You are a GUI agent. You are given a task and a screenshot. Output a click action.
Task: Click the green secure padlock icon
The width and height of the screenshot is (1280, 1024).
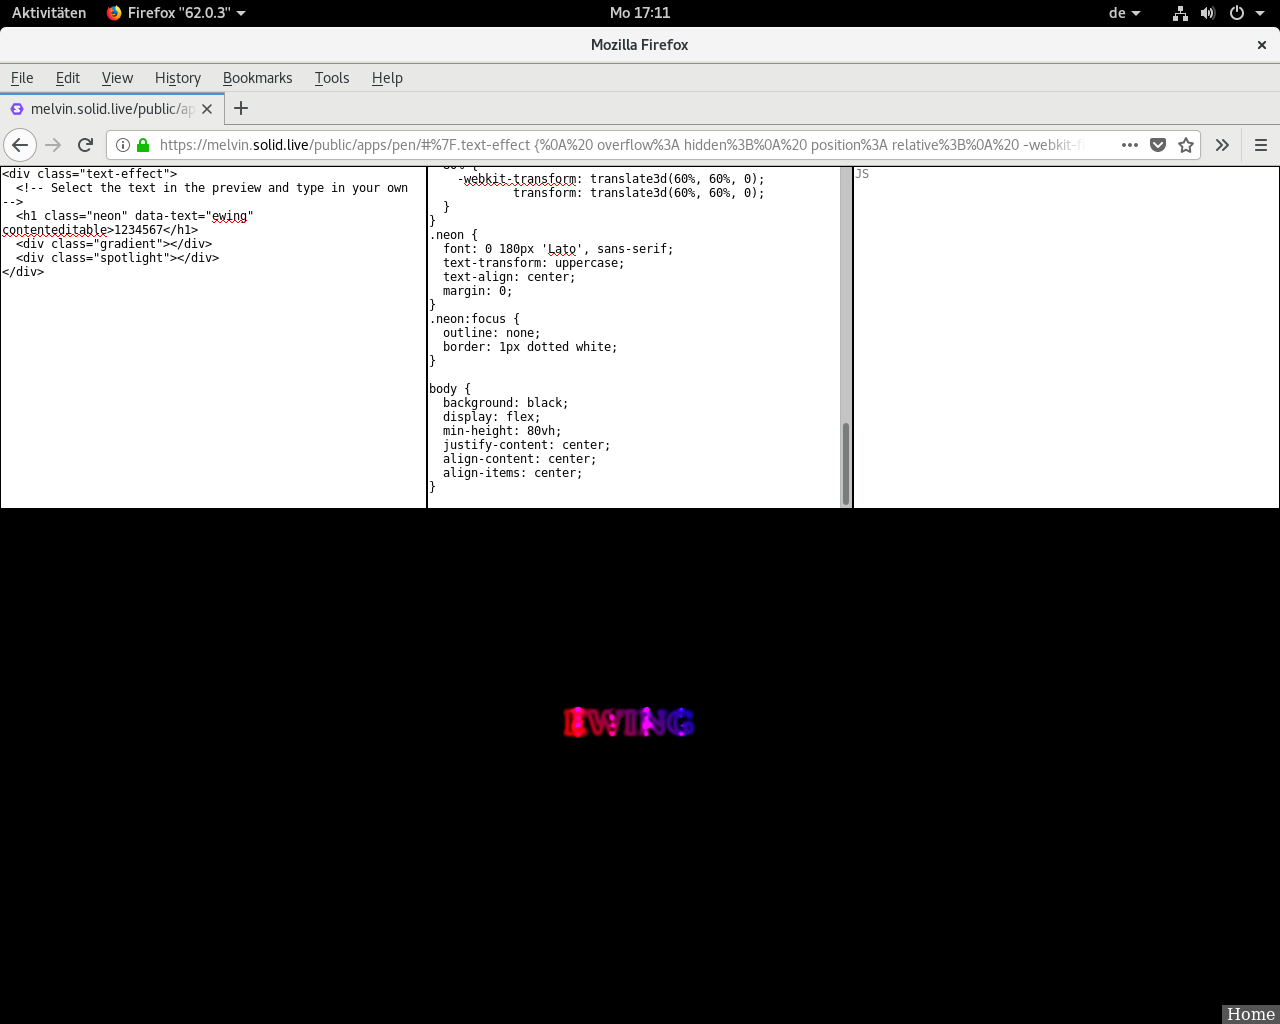point(143,145)
